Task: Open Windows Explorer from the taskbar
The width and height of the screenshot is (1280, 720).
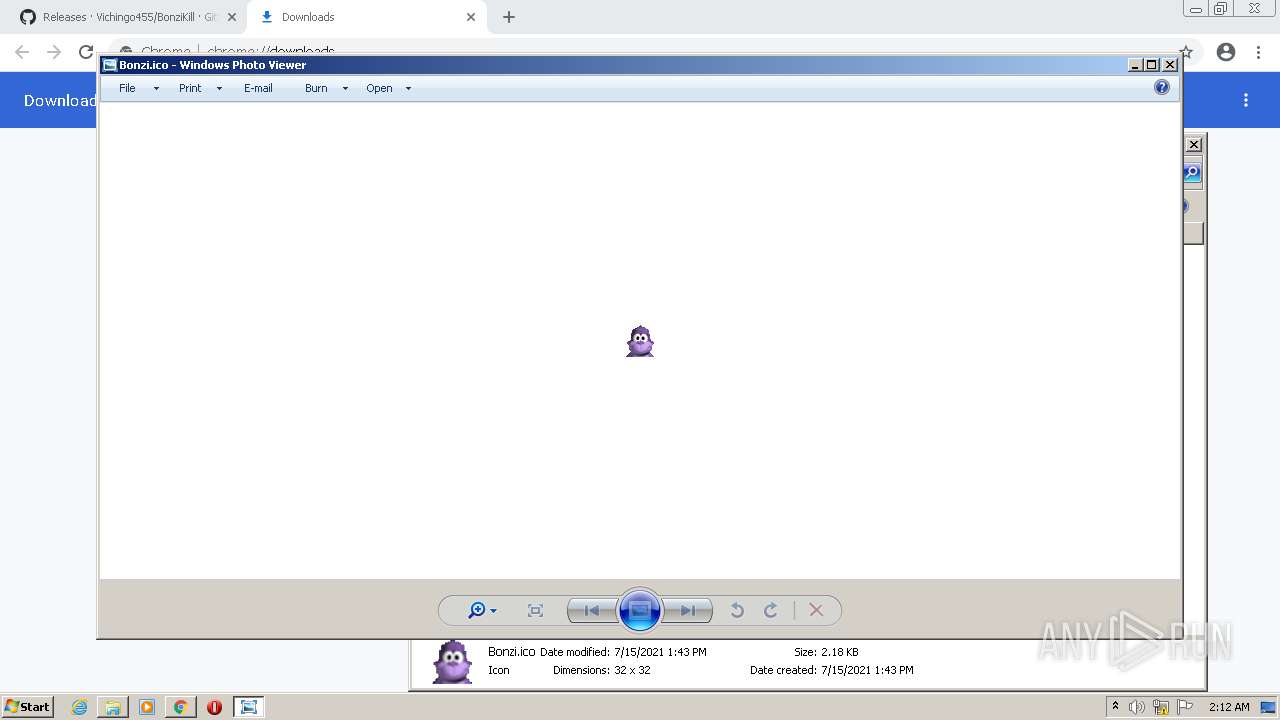Action: point(113,707)
